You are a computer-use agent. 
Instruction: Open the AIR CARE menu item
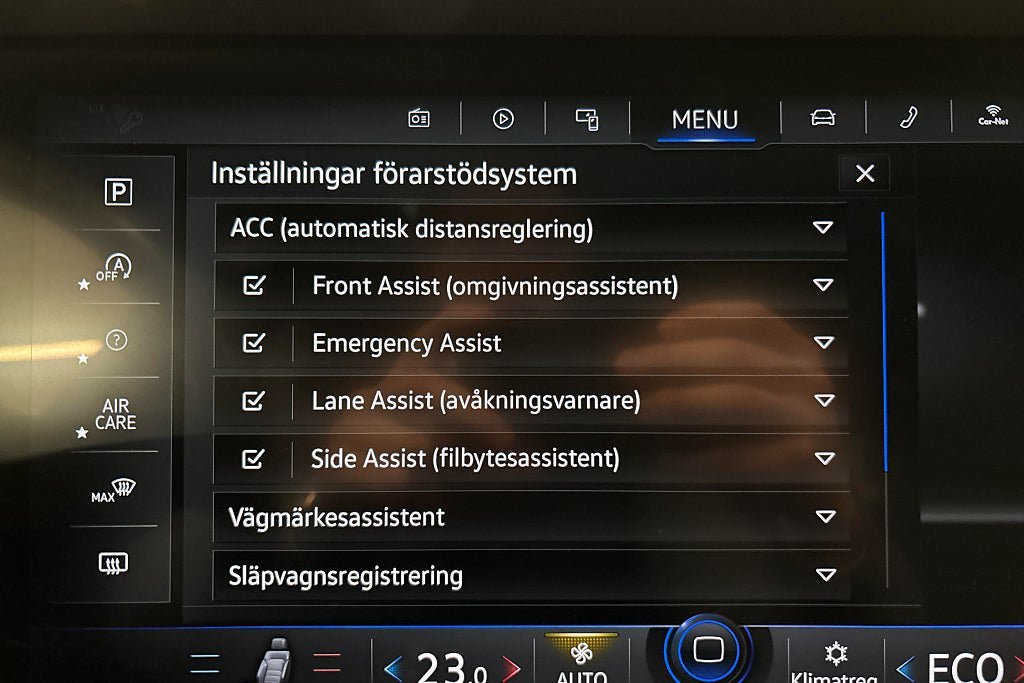tap(116, 415)
